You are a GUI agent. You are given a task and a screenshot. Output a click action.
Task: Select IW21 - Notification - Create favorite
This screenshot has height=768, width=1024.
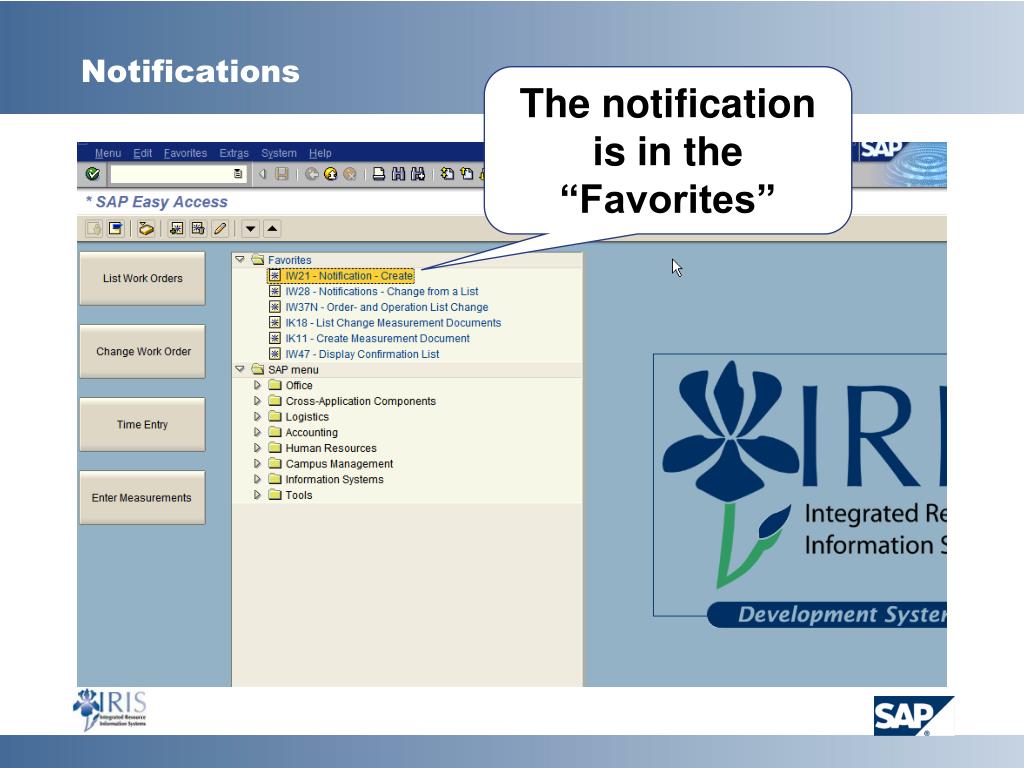(349, 276)
